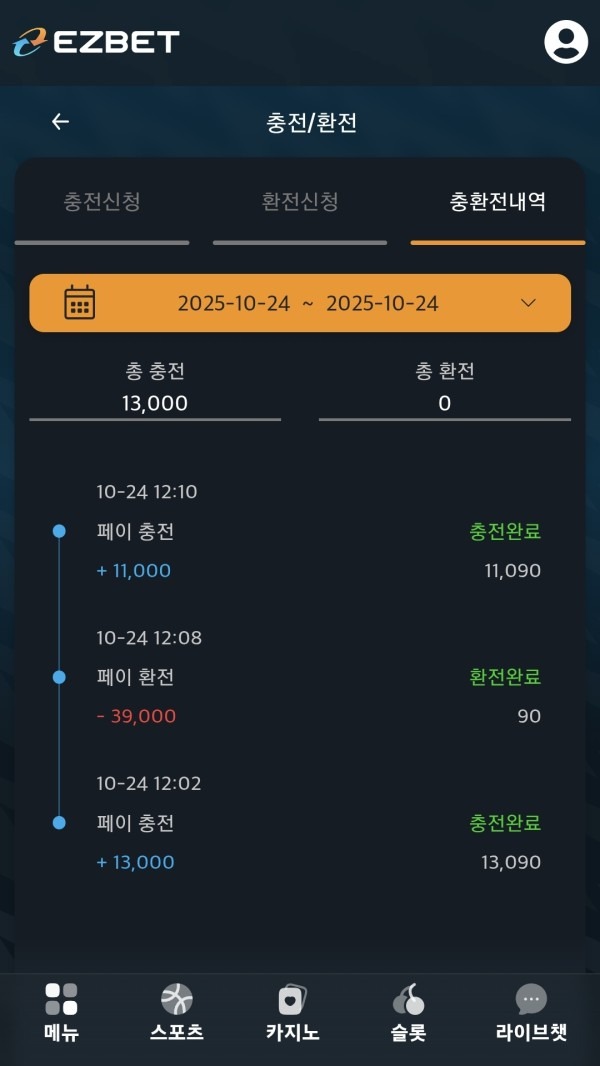Select the 스포츠 sports ball icon
600x1066 pixels.
(x=178, y=1000)
